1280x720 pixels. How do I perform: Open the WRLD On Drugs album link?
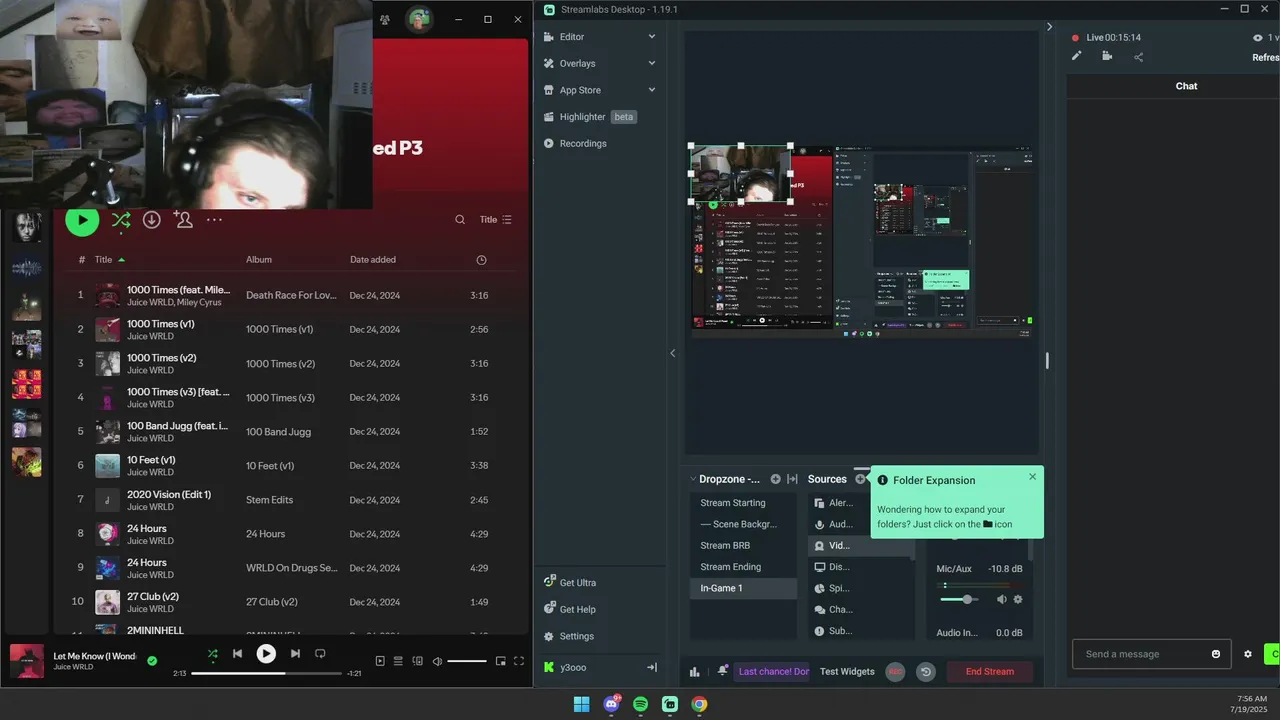(292, 568)
